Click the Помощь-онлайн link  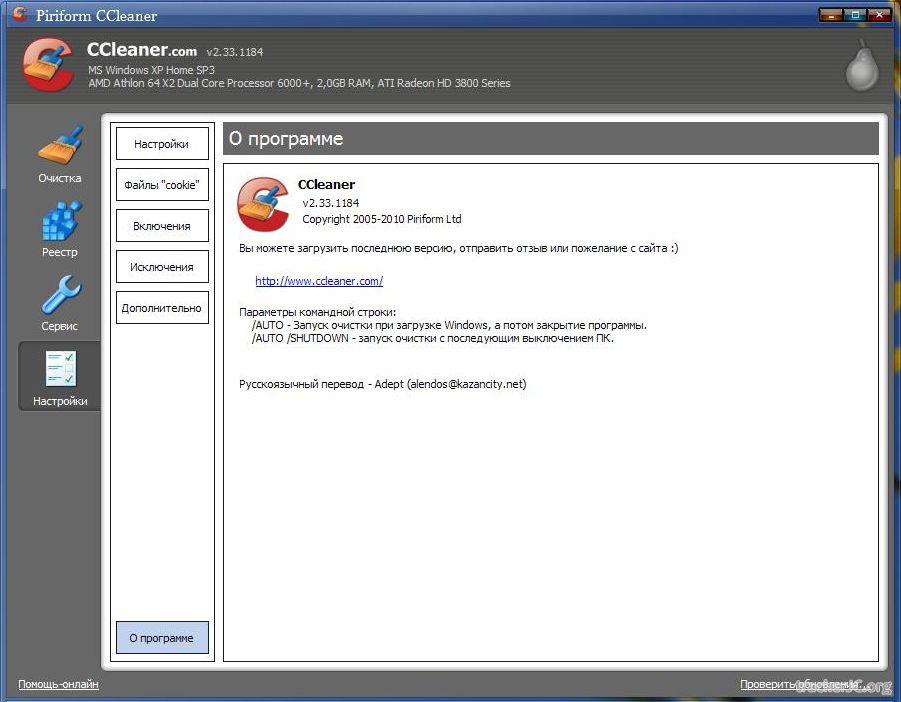58,685
